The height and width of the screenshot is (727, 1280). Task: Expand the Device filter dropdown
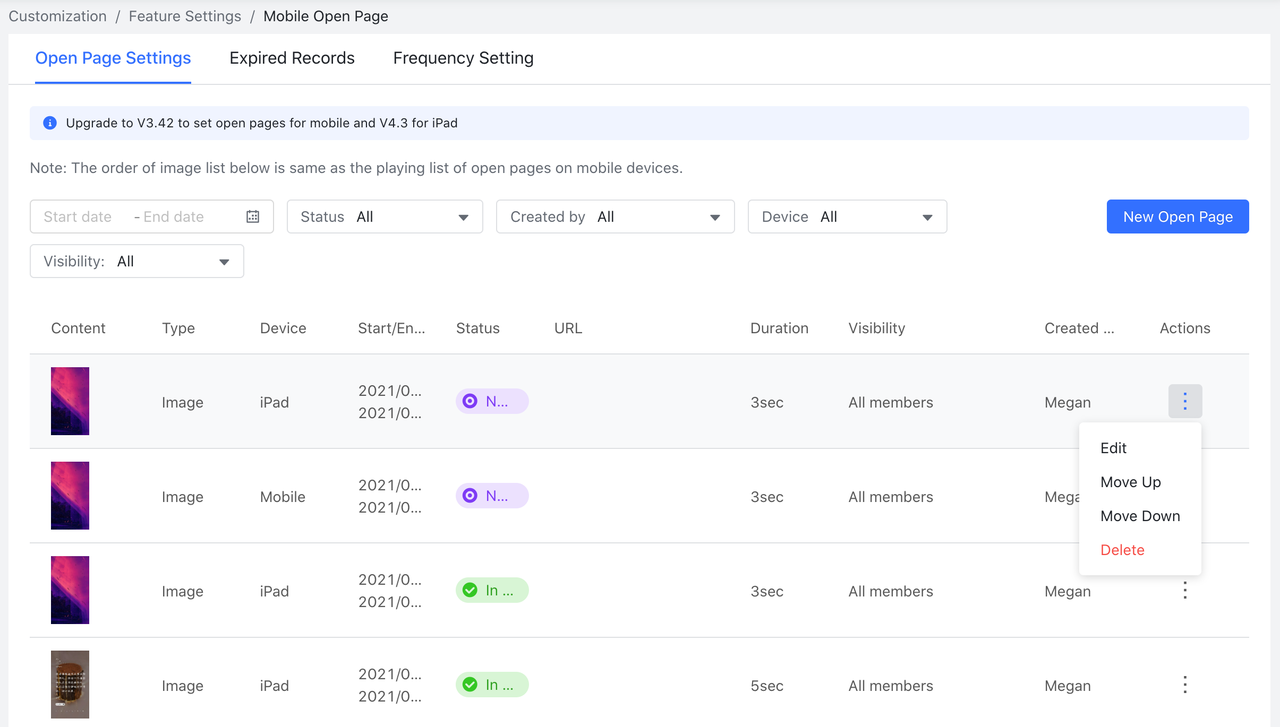pyautogui.click(x=847, y=216)
